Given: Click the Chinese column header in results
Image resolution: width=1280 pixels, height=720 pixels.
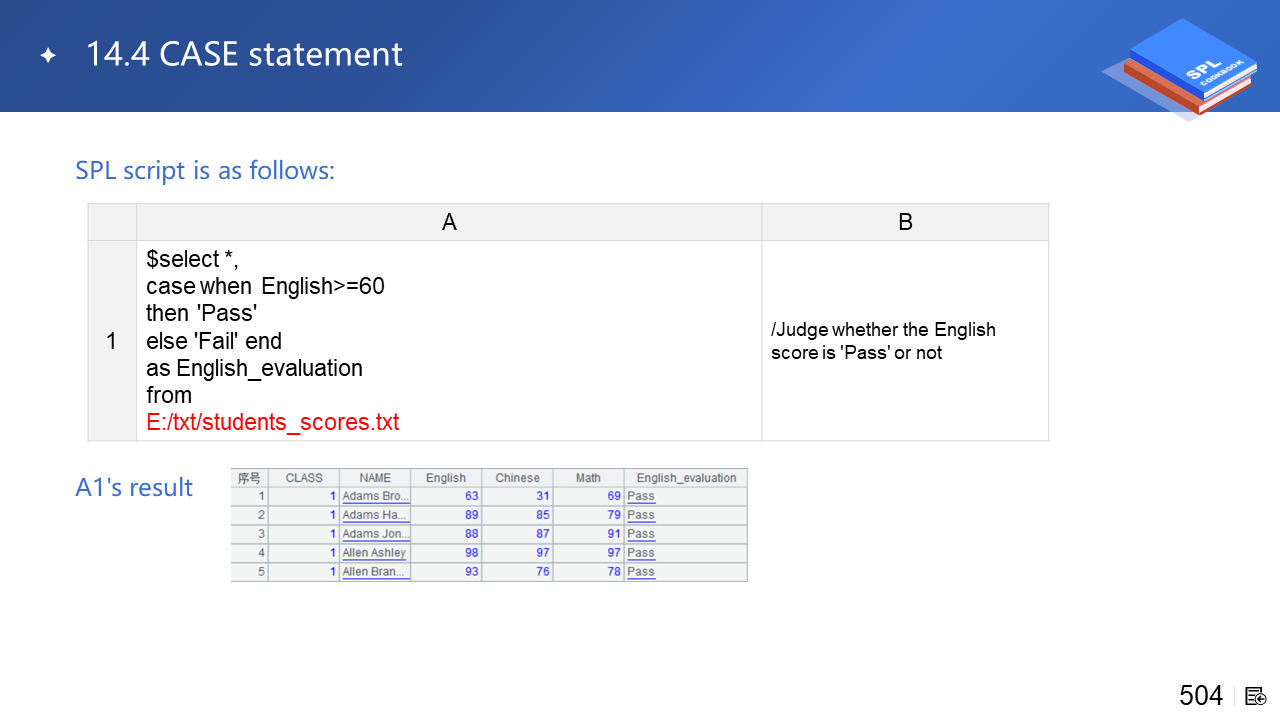Looking at the screenshot, I should point(517,478).
